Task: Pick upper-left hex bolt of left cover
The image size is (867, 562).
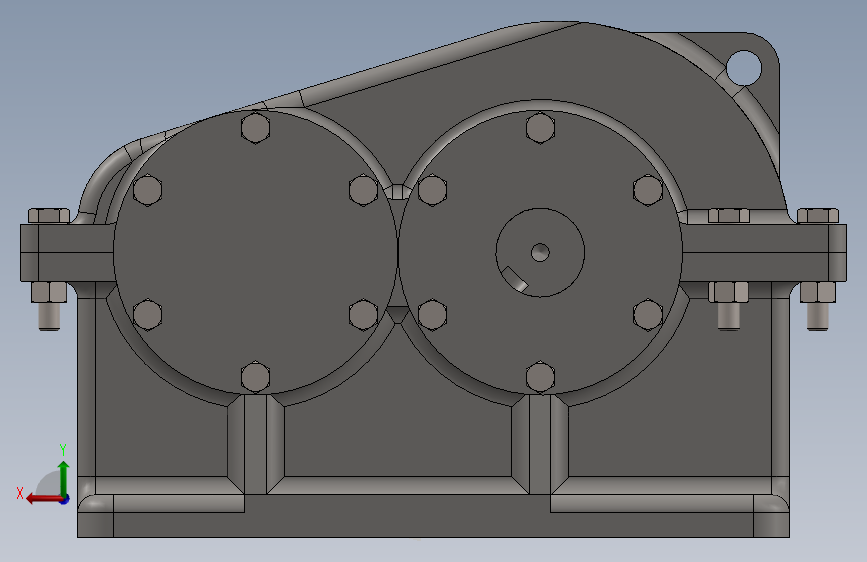Action: [148, 190]
